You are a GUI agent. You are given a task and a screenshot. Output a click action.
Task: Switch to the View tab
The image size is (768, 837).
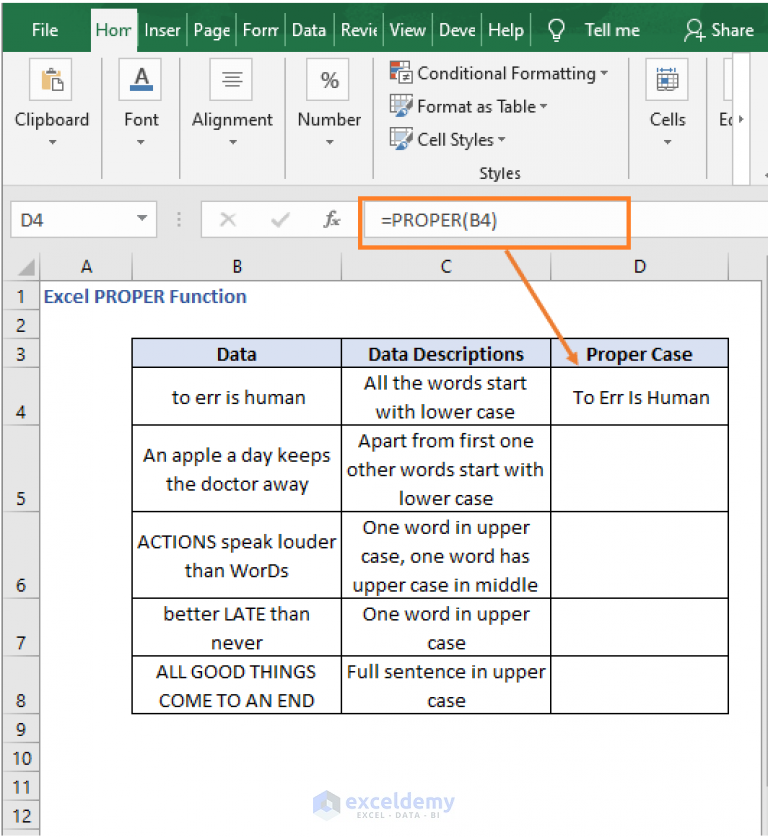coord(407,30)
